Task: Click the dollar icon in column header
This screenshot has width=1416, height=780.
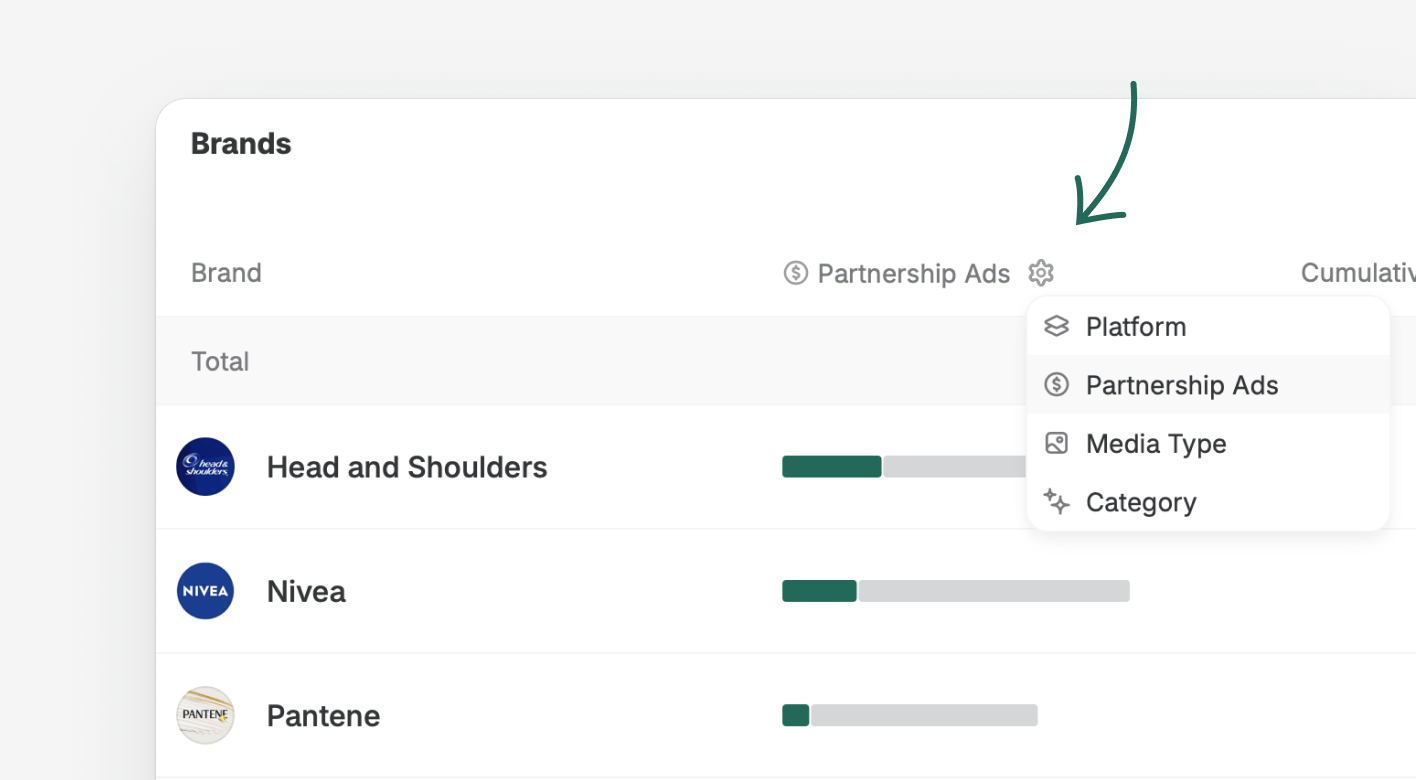Action: (x=795, y=273)
